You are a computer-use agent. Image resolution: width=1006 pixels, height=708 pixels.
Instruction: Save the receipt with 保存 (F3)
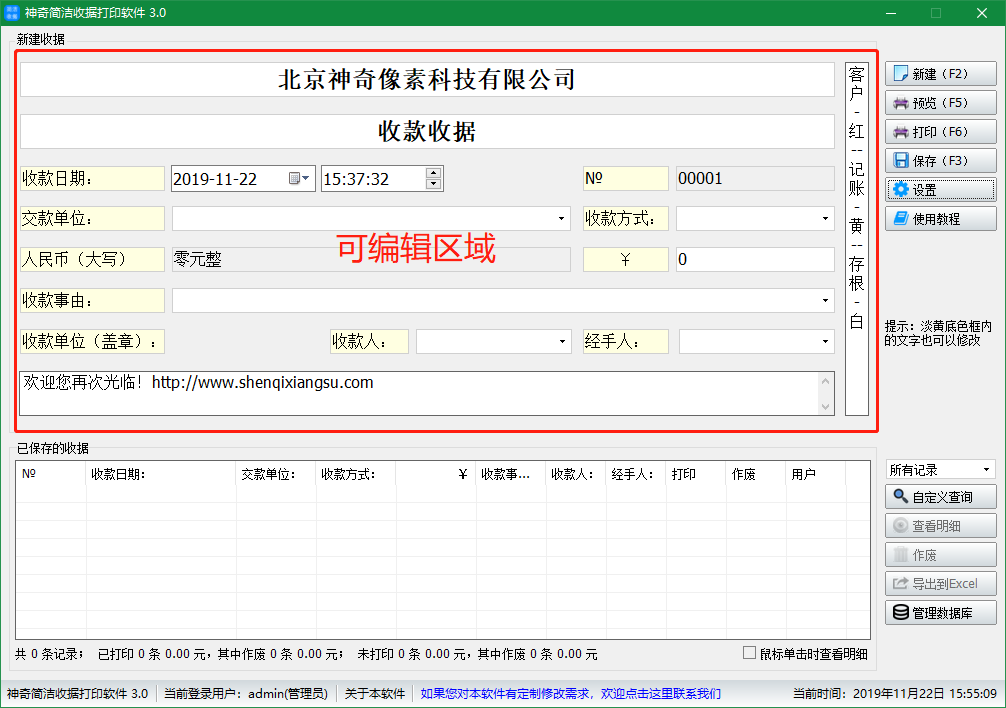940,161
